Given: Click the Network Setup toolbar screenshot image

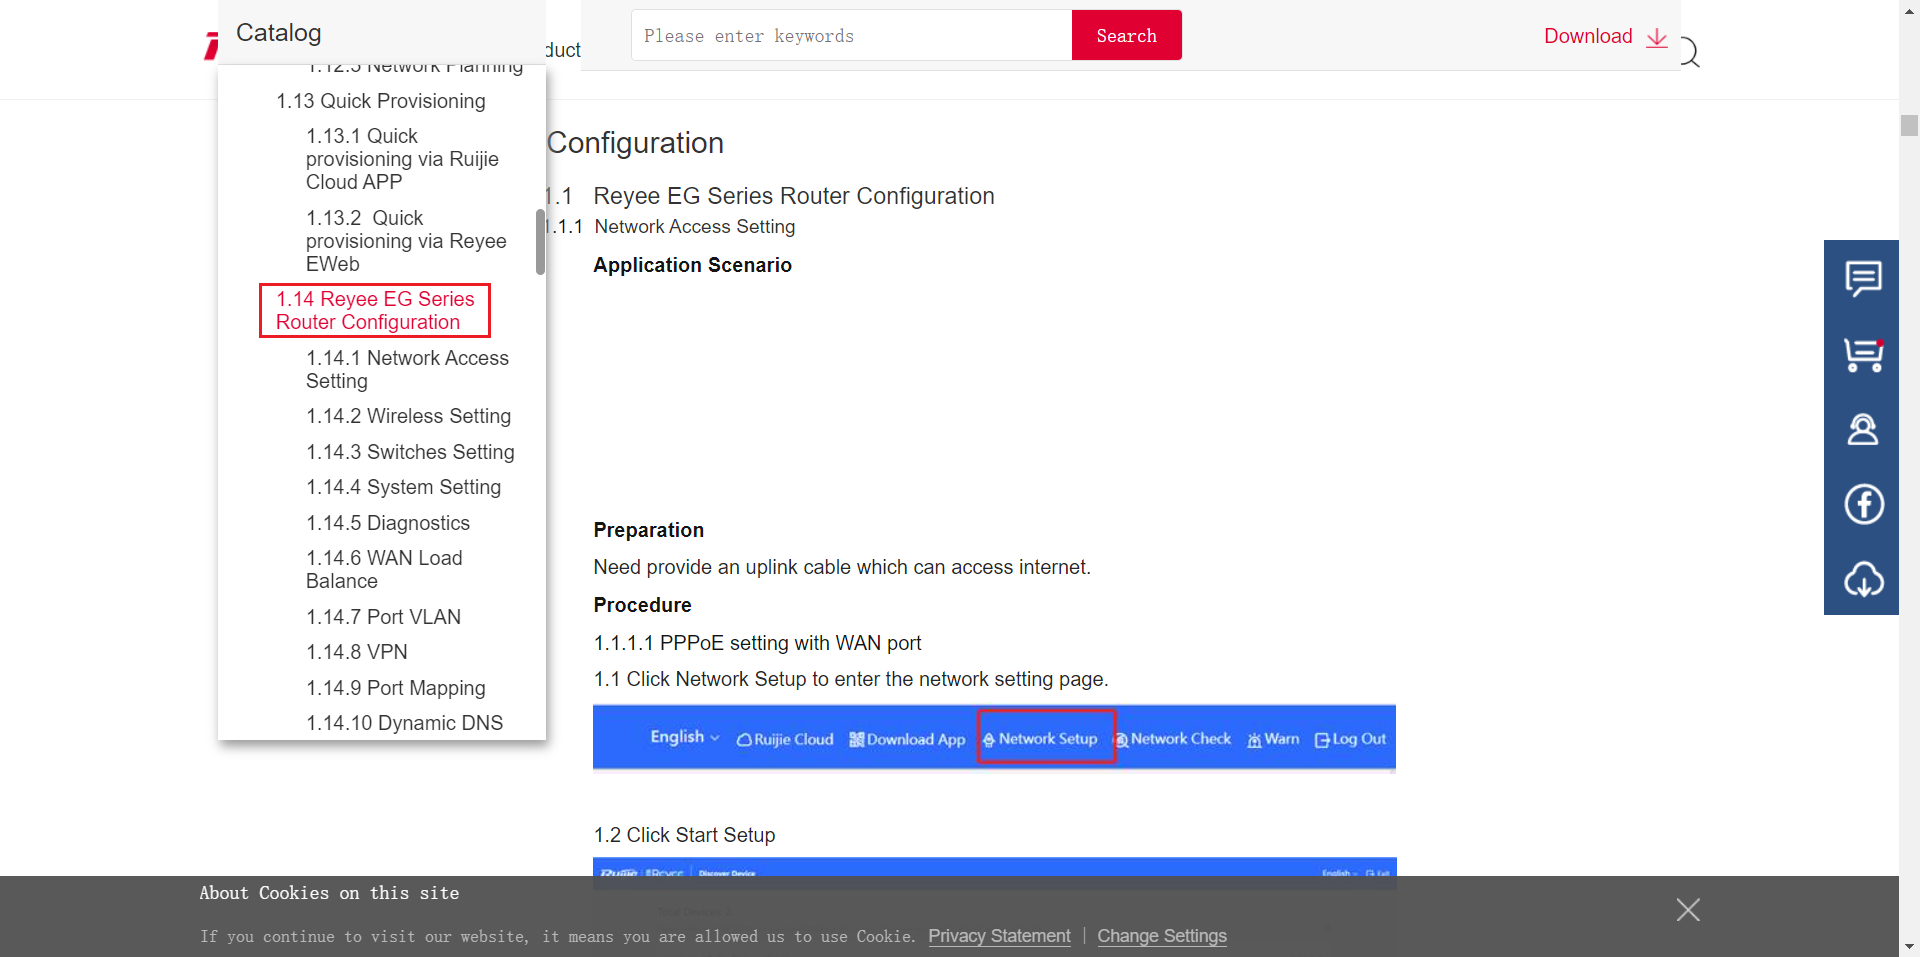Looking at the screenshot, I should [994, 738].
